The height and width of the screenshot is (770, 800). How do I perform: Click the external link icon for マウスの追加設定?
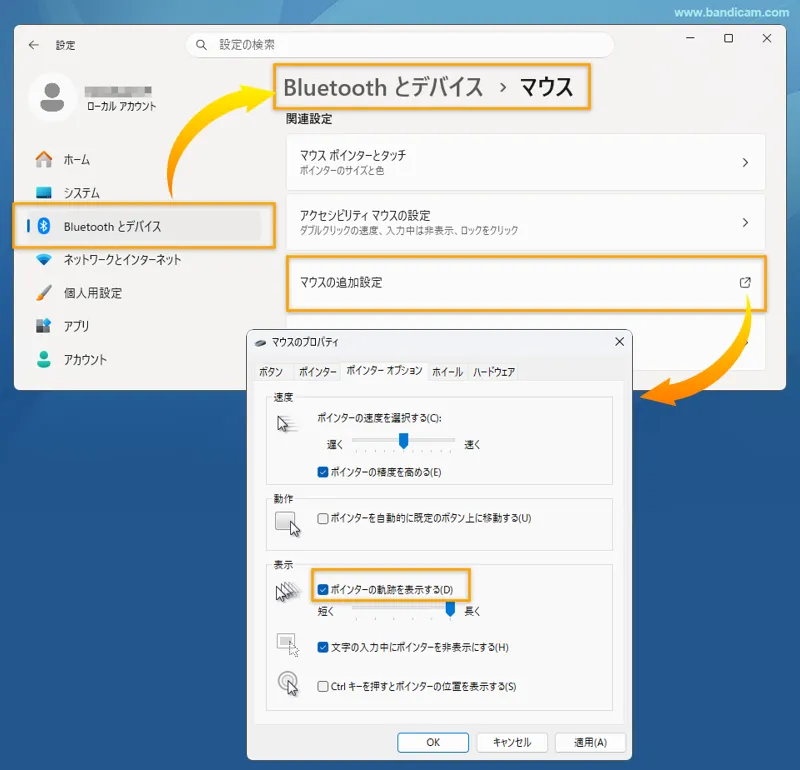point(745,282)
